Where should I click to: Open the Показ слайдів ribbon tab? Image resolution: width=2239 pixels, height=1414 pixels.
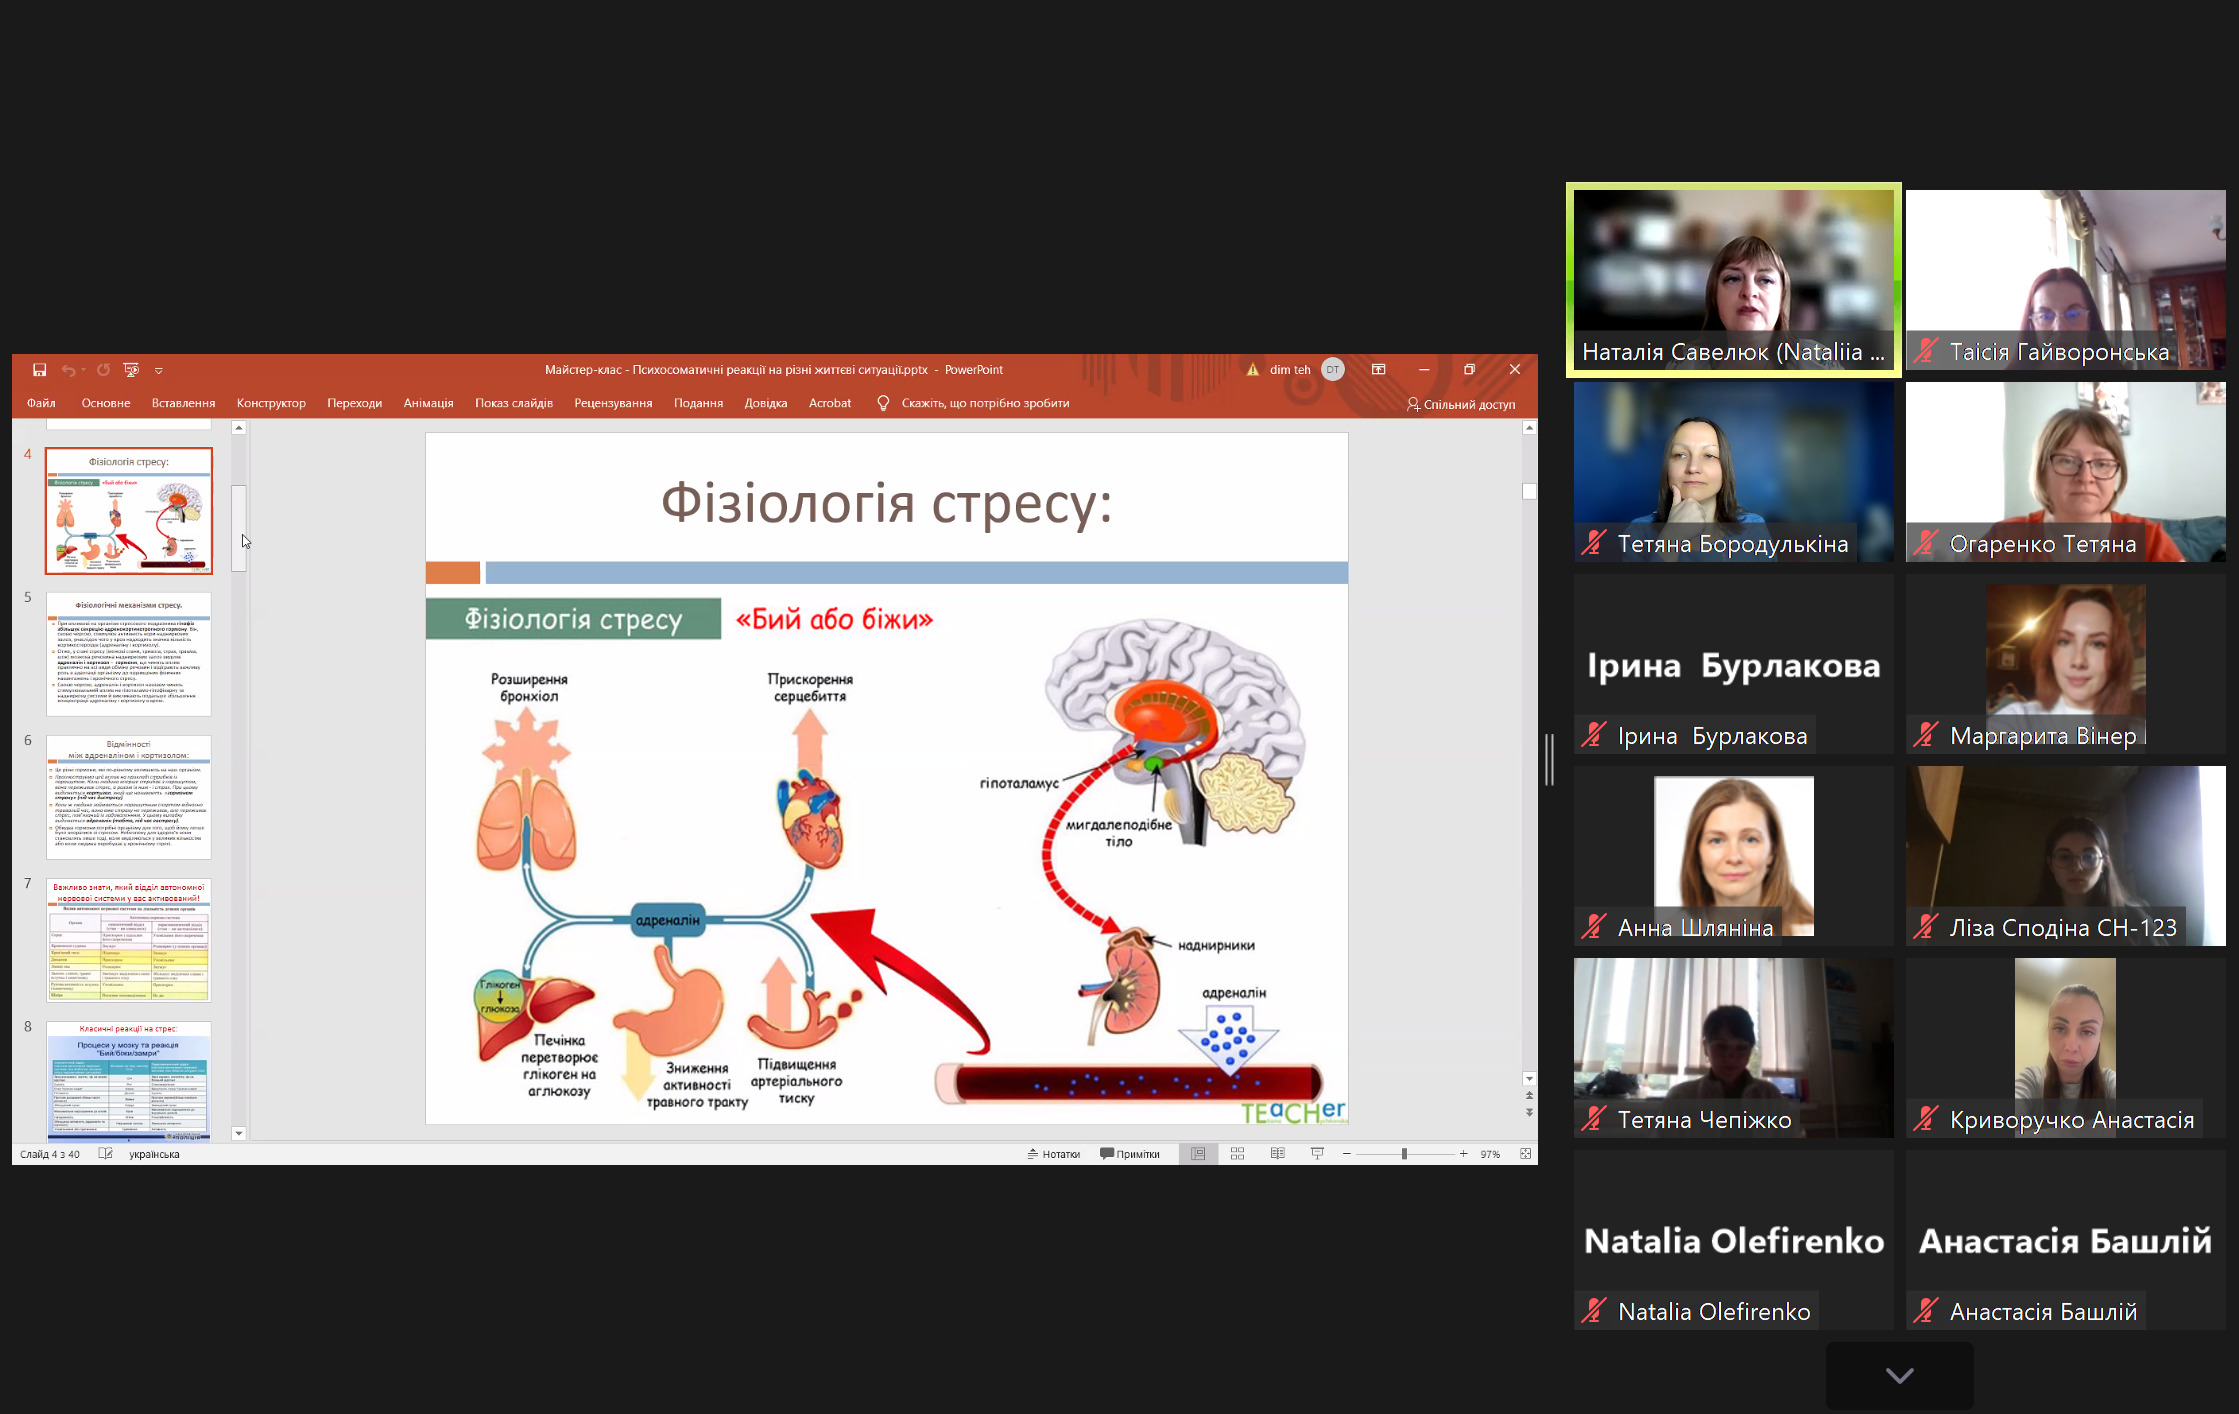coord(513,403)
